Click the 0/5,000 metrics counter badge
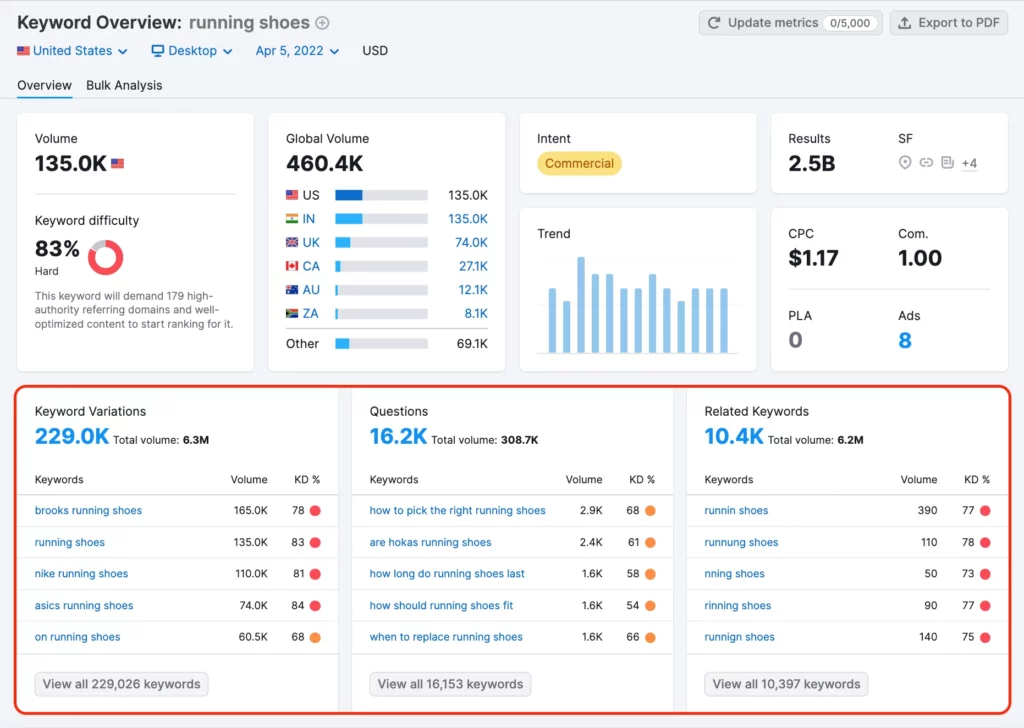 click(x=850, y=23)
